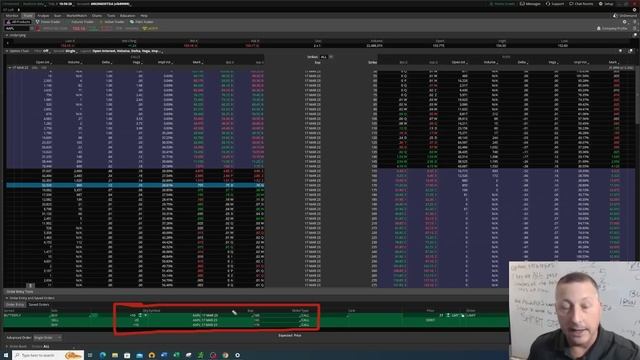The width and height of the screenshot is (640, 360).
Task: Click the puts Delta column header
Action: point(522,62)
